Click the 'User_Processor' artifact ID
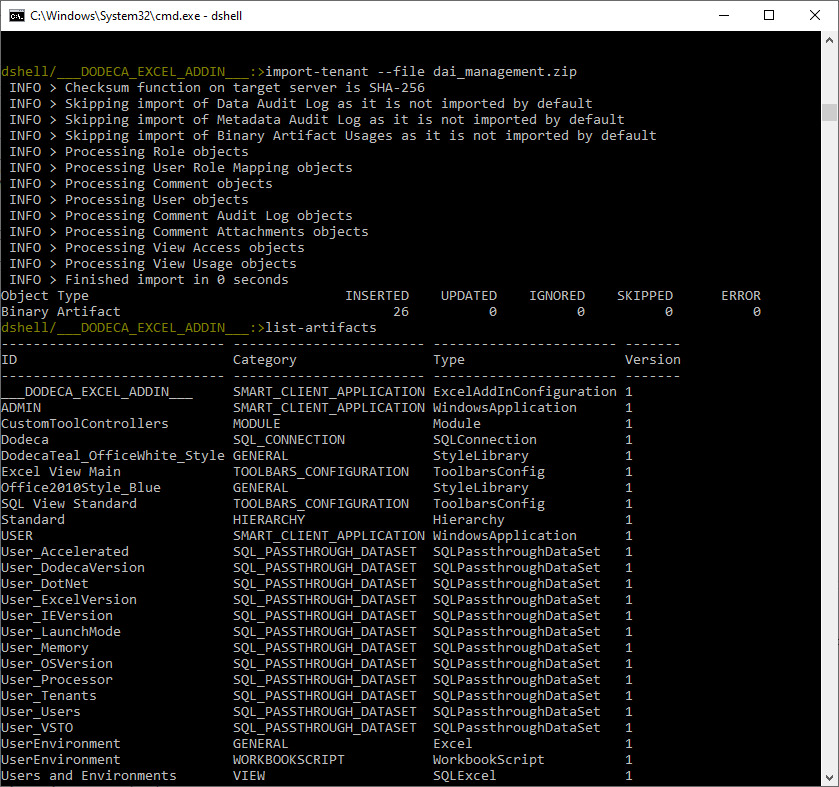The image size is (839, 787). pos(57,681)
